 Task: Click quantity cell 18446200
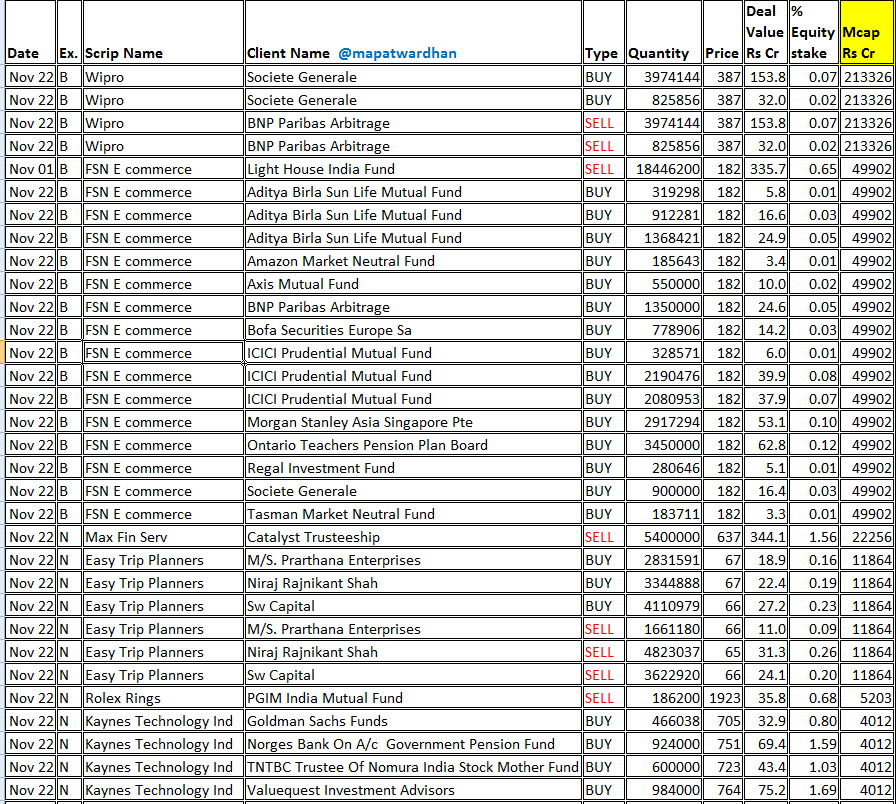click(x=663, y=169)
